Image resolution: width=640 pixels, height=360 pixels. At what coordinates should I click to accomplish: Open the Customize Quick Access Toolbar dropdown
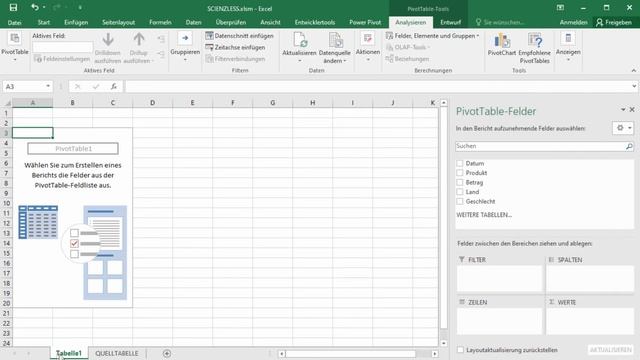80,8
